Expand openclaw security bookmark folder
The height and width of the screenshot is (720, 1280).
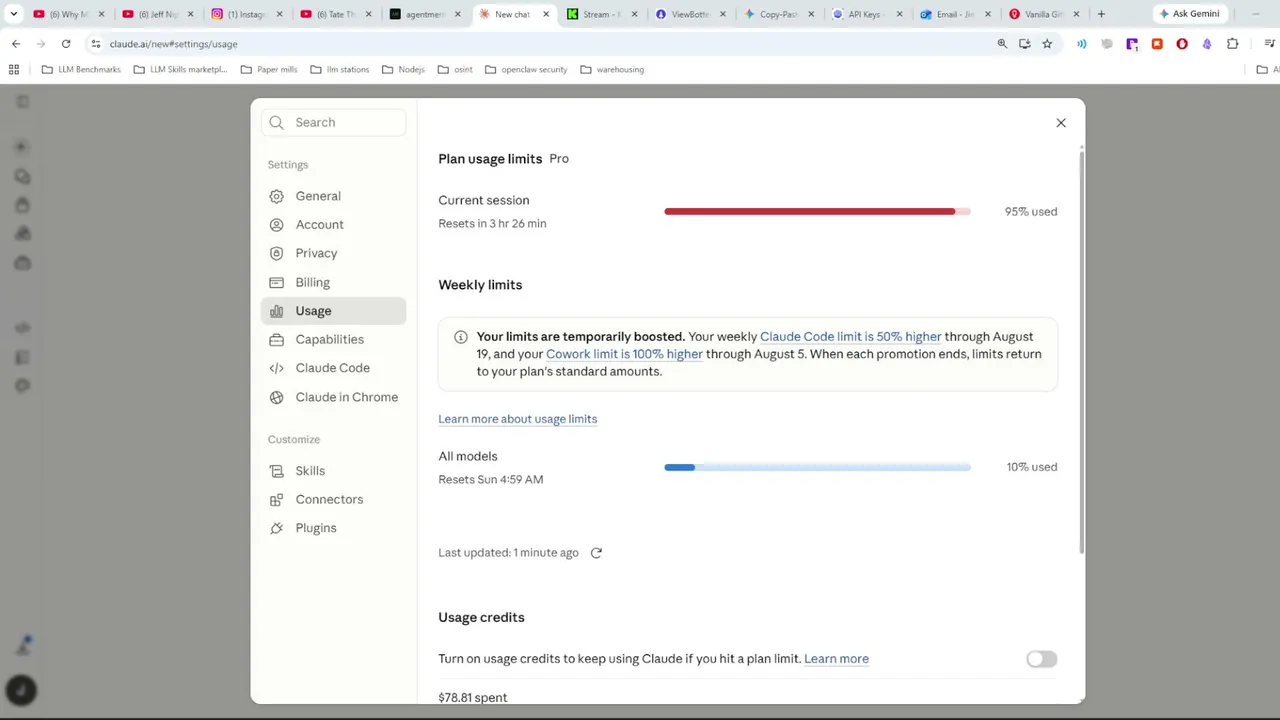coord(526,70)
